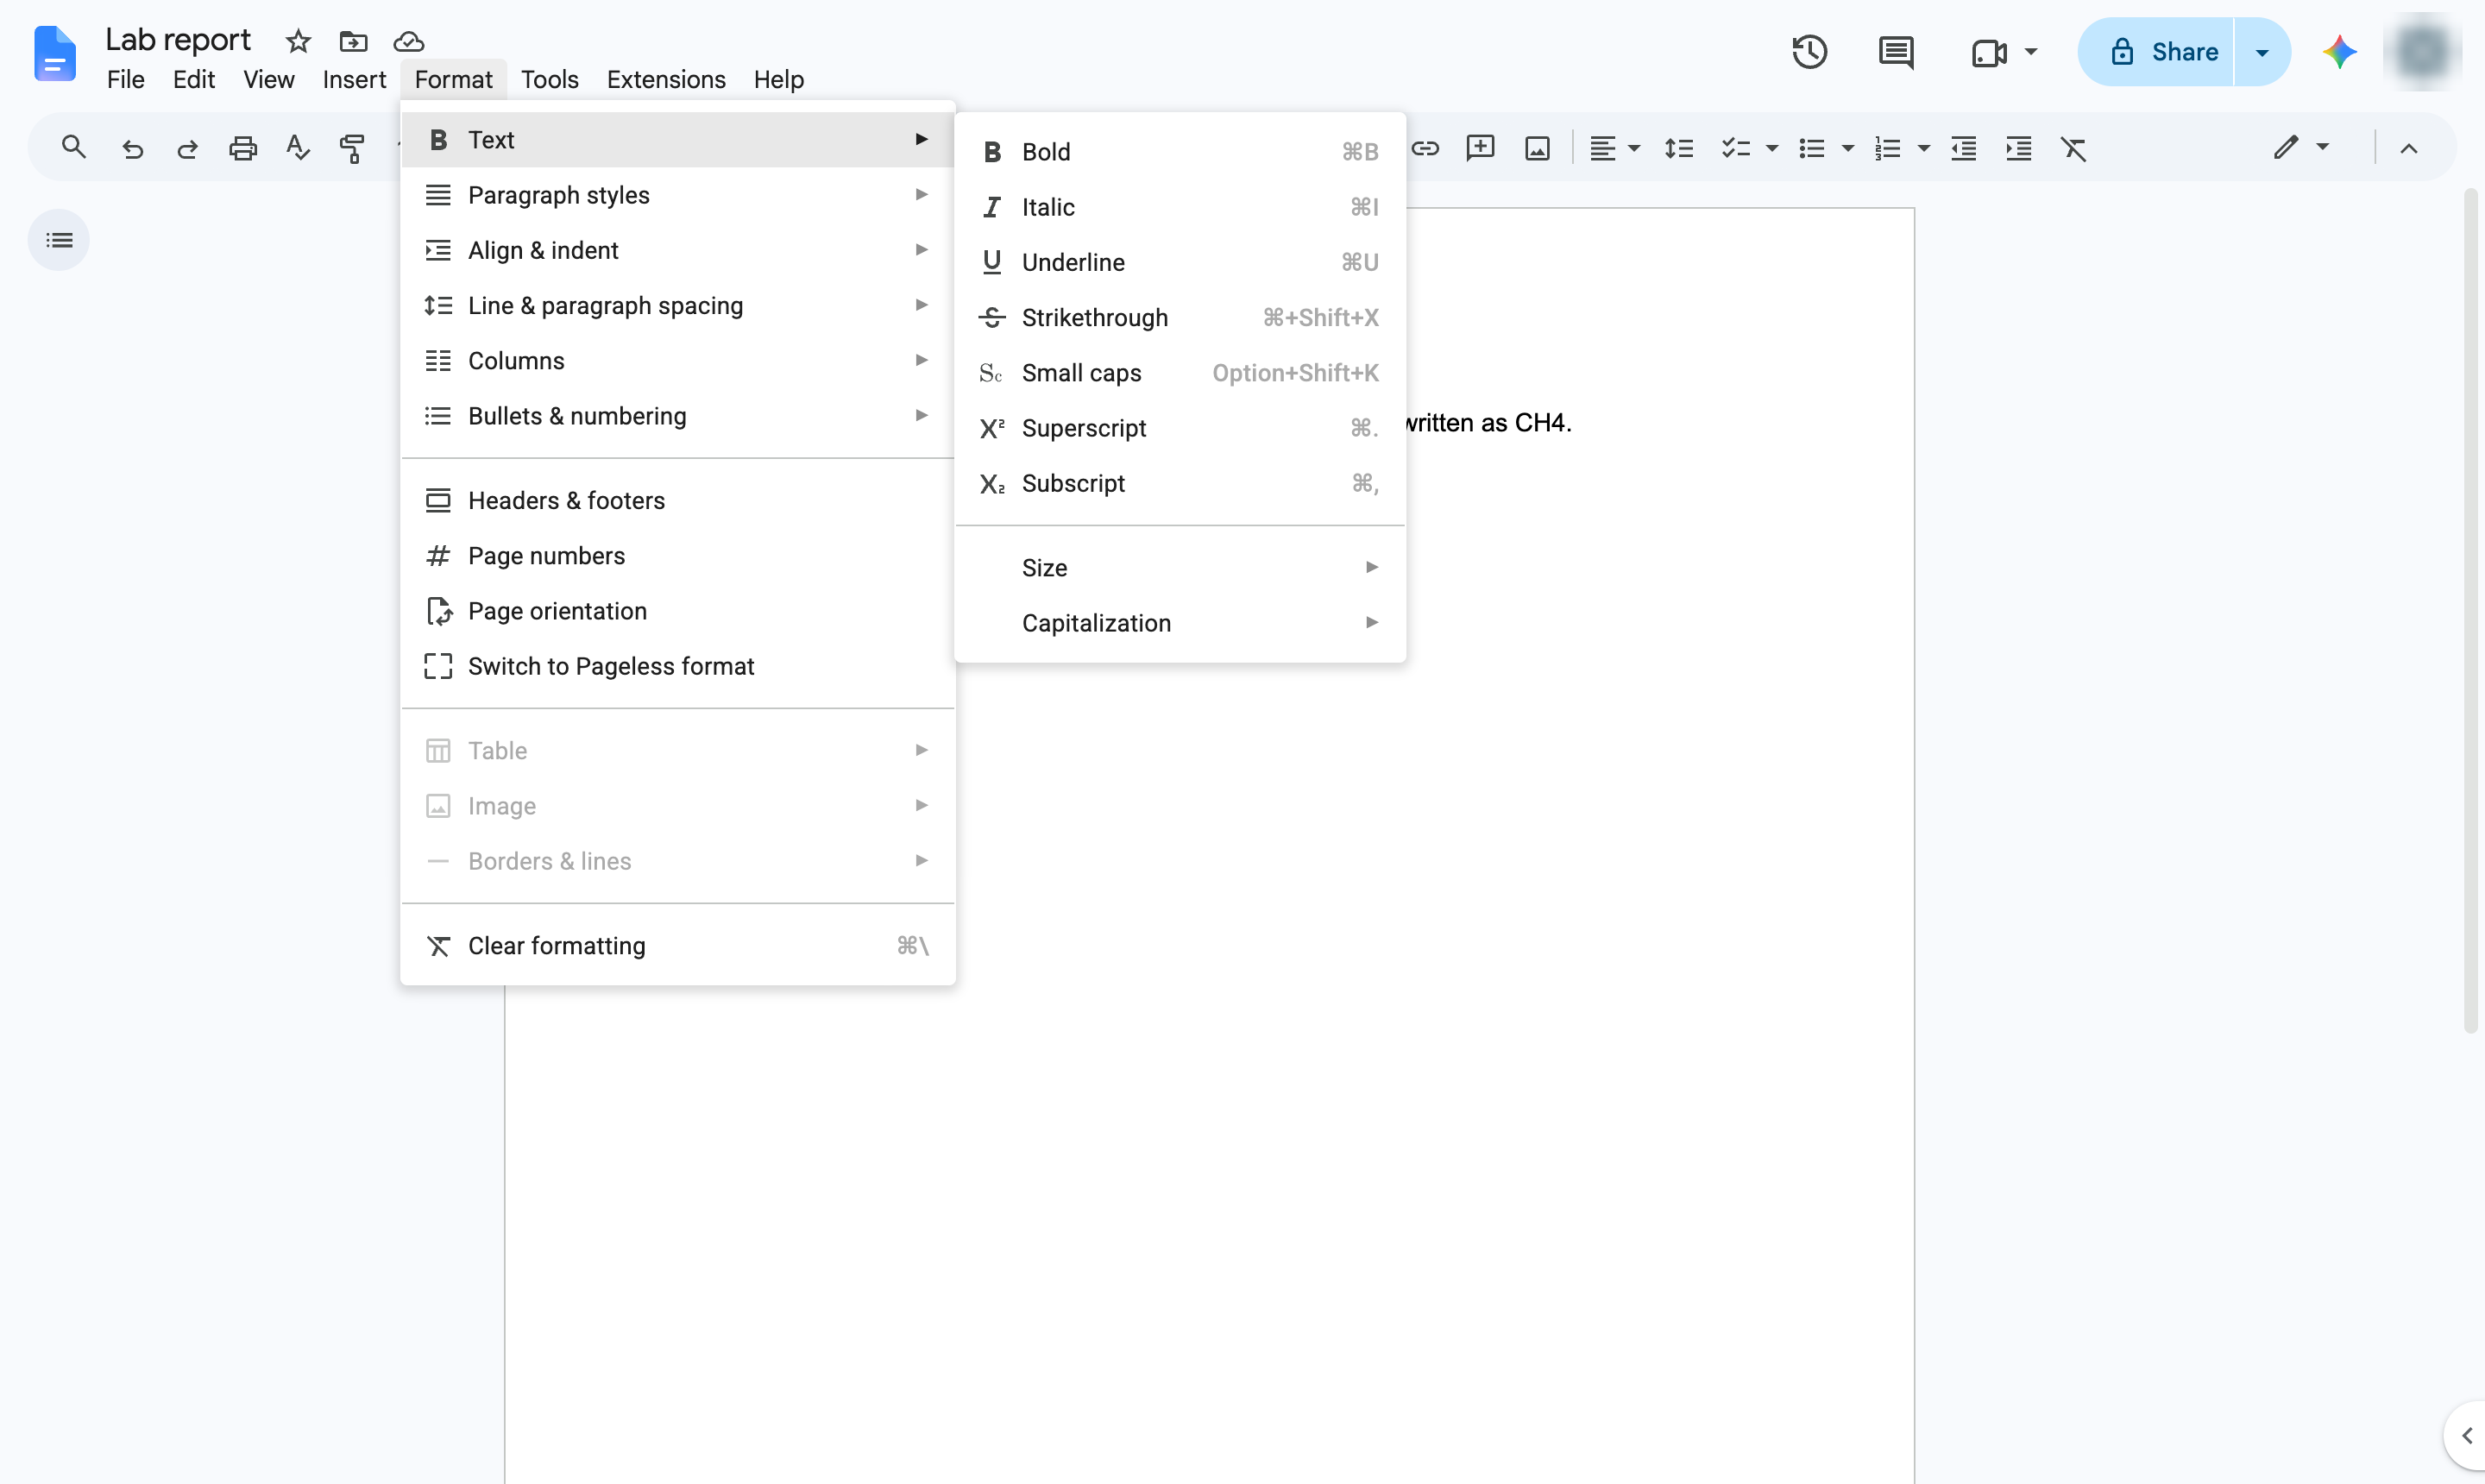Screen dimensions: 2485x1484
Task: Open the comments panel icon
Action: 1895,52
